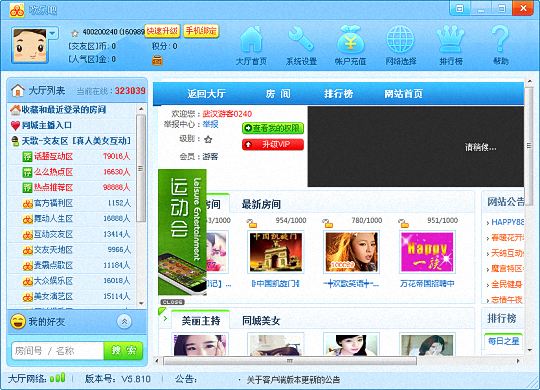Click 快速升级 button
This screenshot has width=540, height=390.
162,31
